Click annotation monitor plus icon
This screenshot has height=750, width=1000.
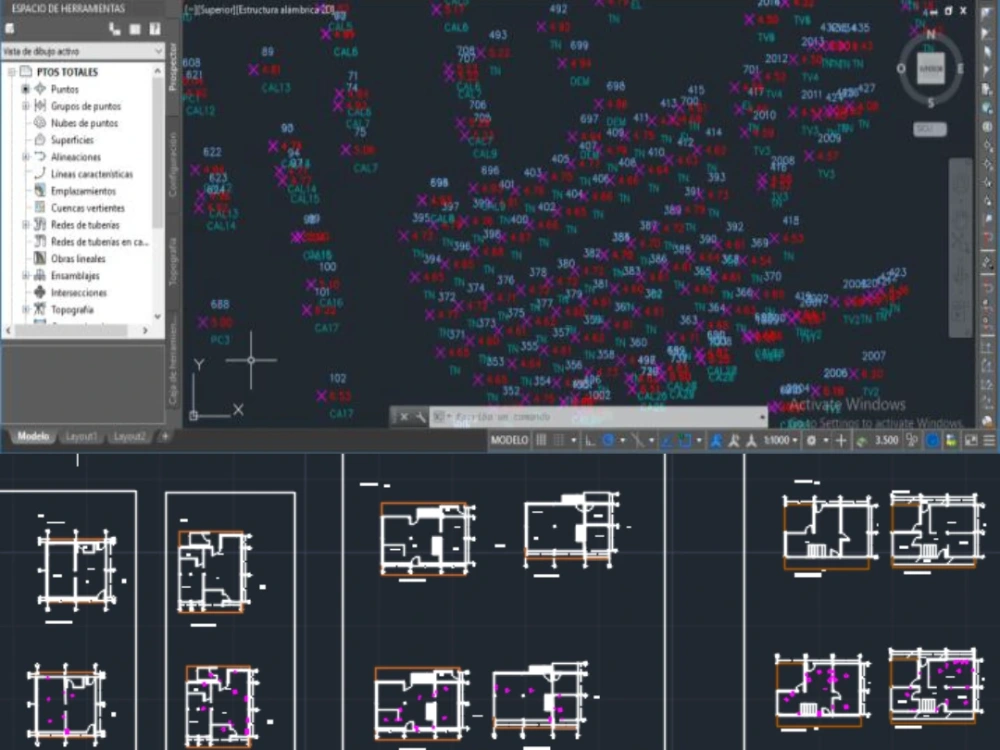click(x=841, y=440)
